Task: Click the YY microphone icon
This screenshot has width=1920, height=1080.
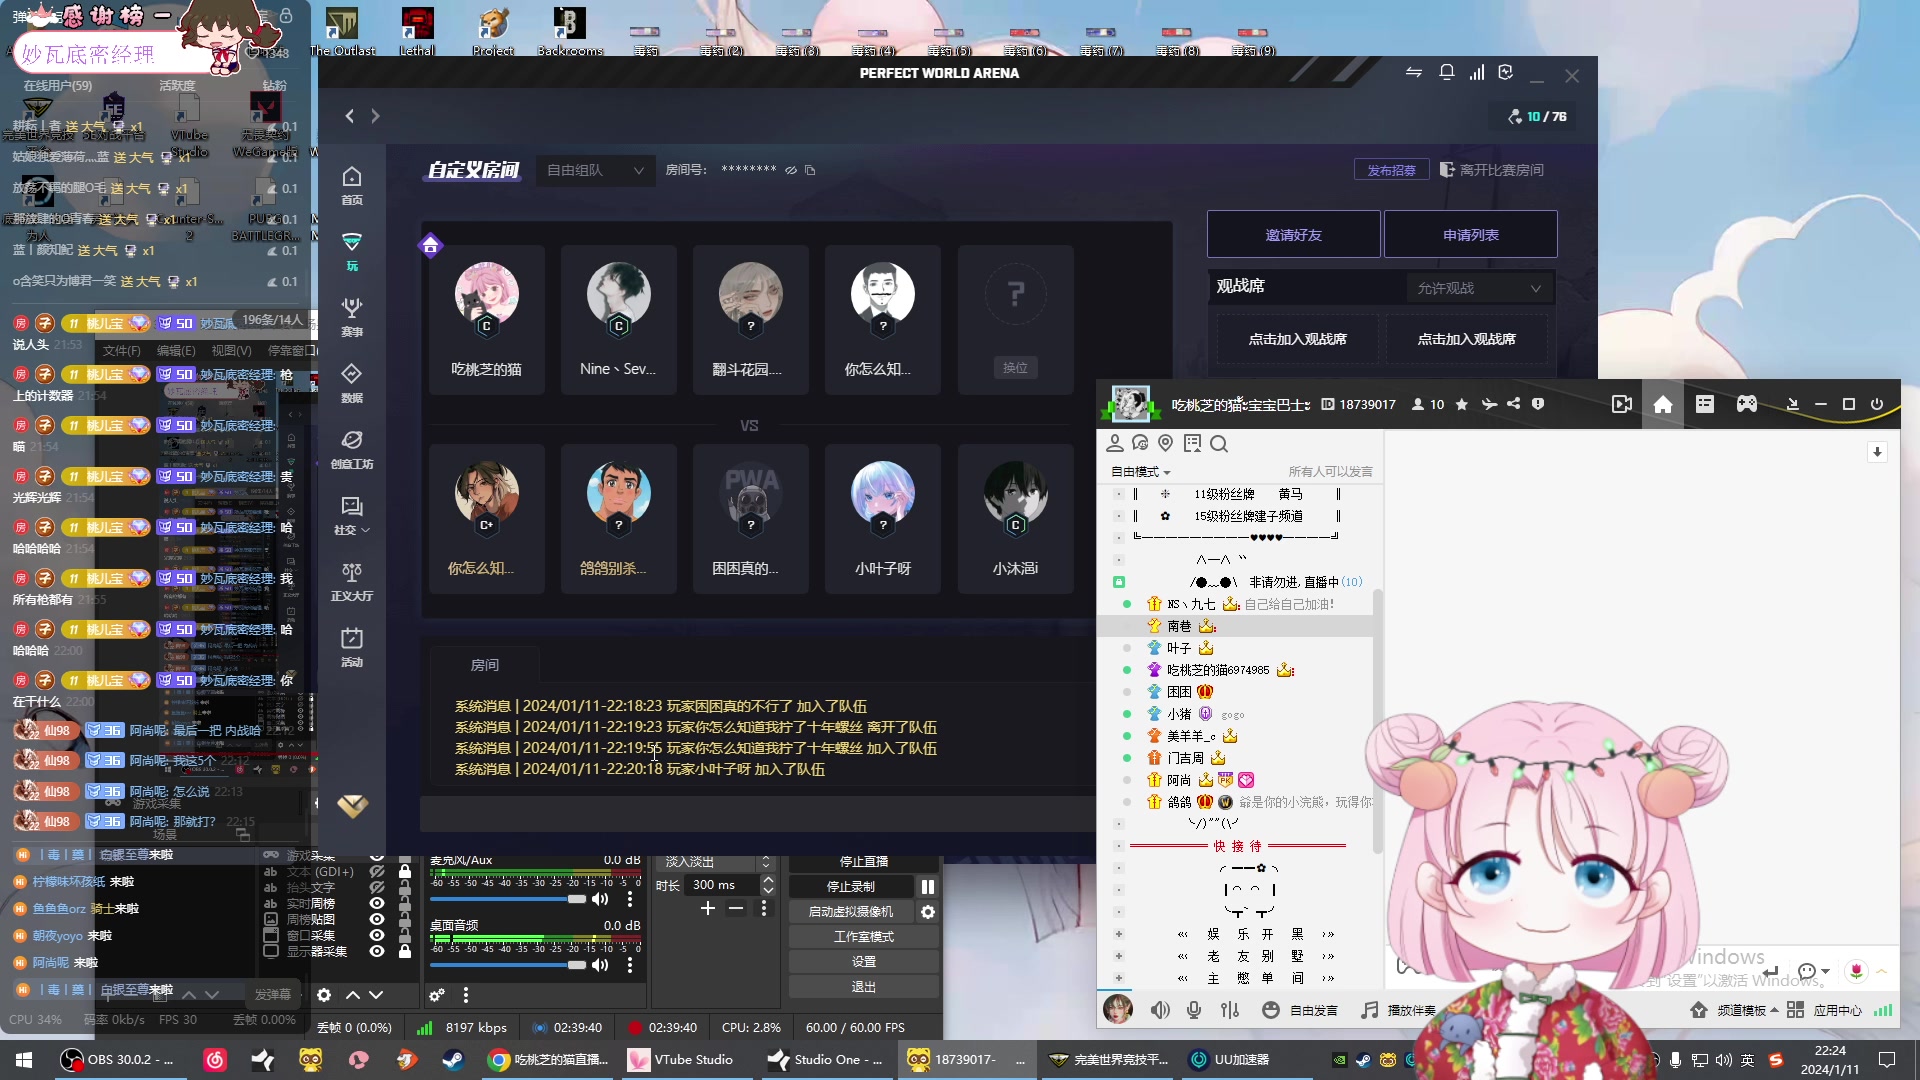Action: [1194, 1010]
